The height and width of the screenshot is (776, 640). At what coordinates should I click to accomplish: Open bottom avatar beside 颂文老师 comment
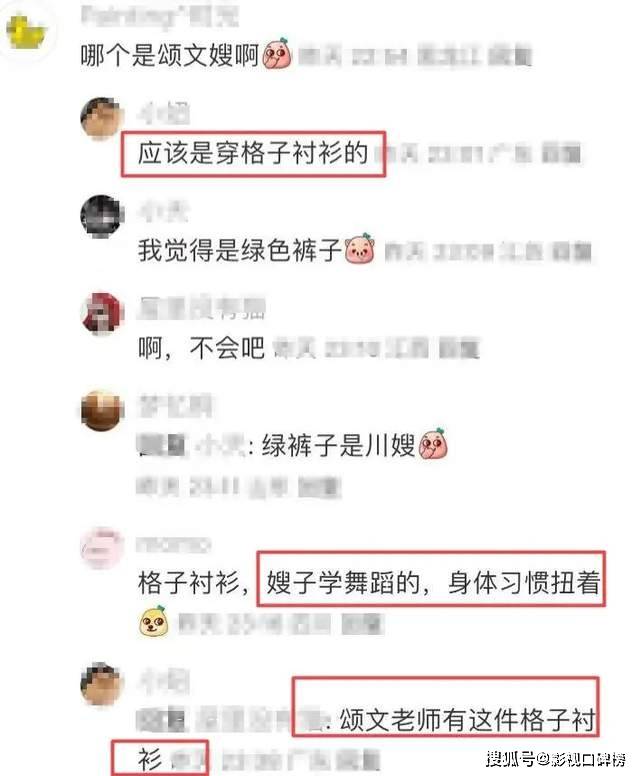pos(101,684)
